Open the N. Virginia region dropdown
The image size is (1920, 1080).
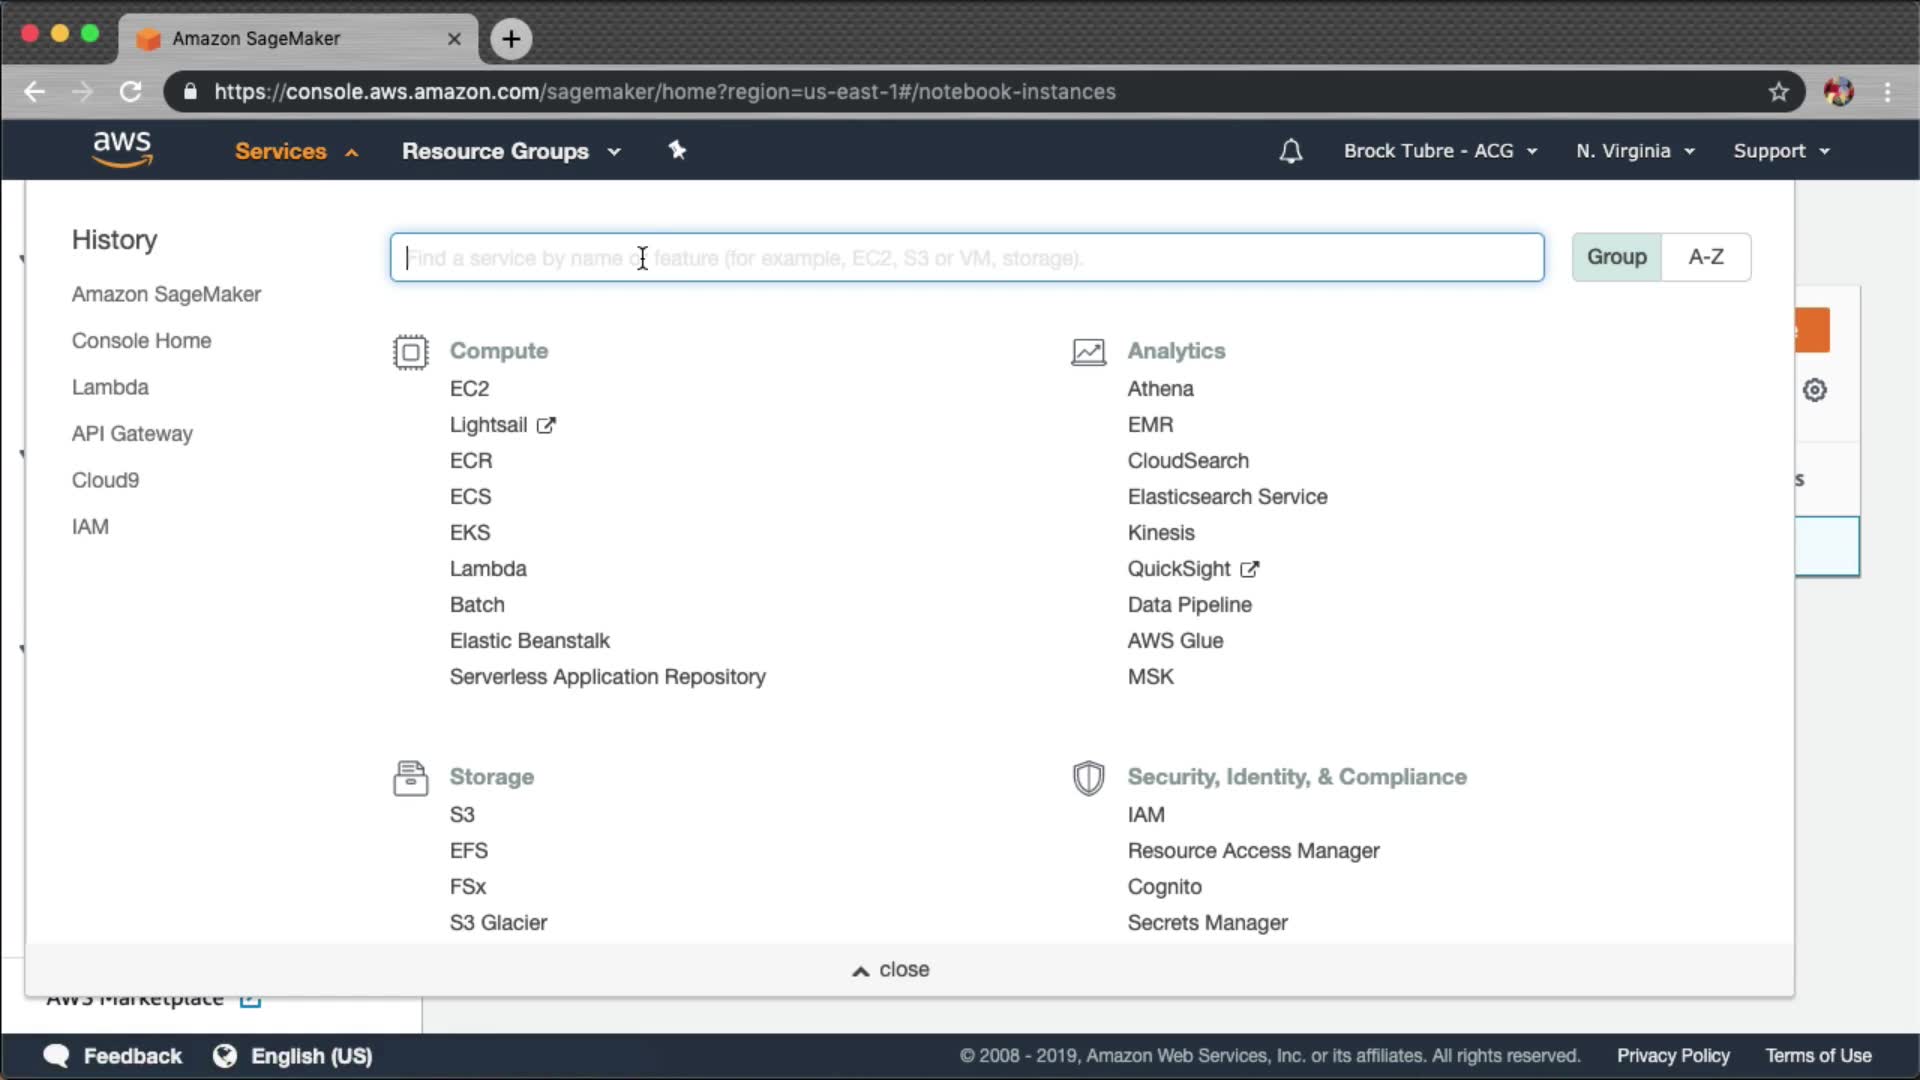(x=1634, y=151)
